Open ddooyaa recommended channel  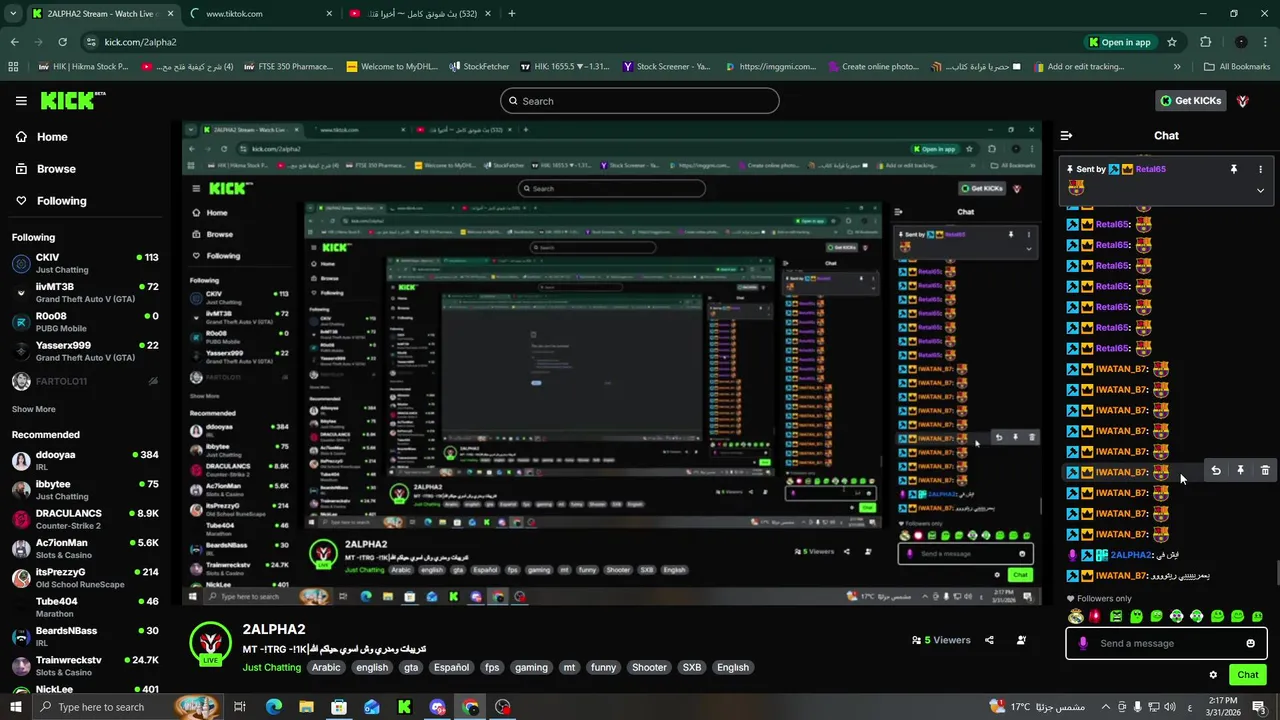point(85,460)
